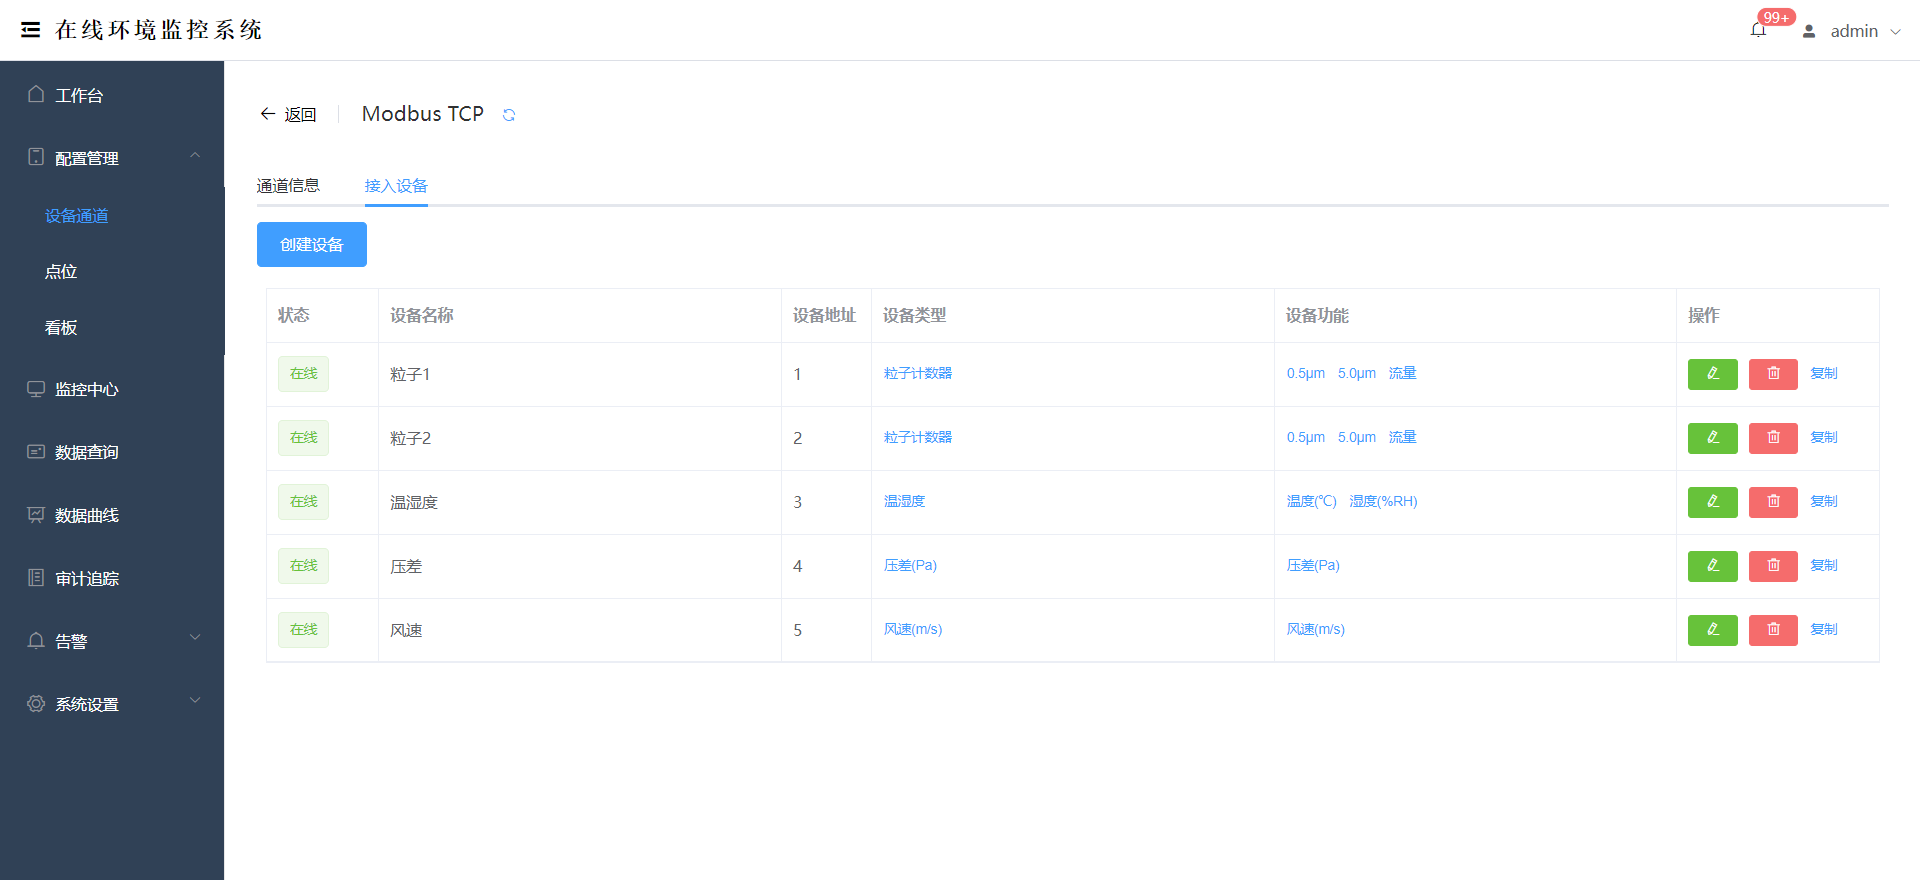Image resolution: width=1920 pixels, height=880 pixels.
Task: Click 复制 link for 粒子1 row
Action: point(1824,374)
